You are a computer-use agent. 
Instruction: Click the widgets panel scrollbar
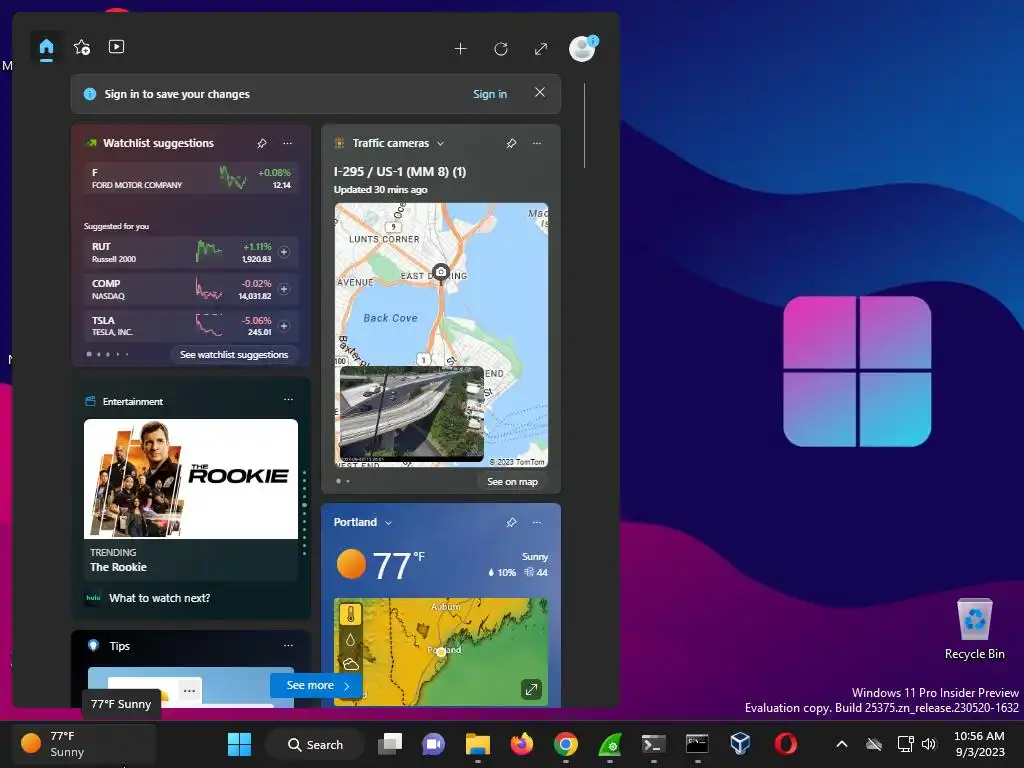pyautogui.click(x=584, y=125)
